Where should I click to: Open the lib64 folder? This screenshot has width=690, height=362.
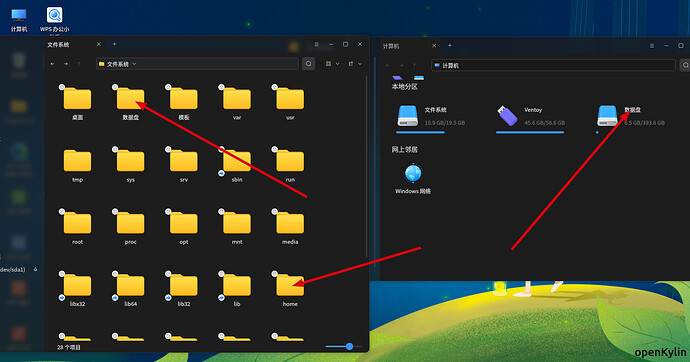click(x=130, y=285)
